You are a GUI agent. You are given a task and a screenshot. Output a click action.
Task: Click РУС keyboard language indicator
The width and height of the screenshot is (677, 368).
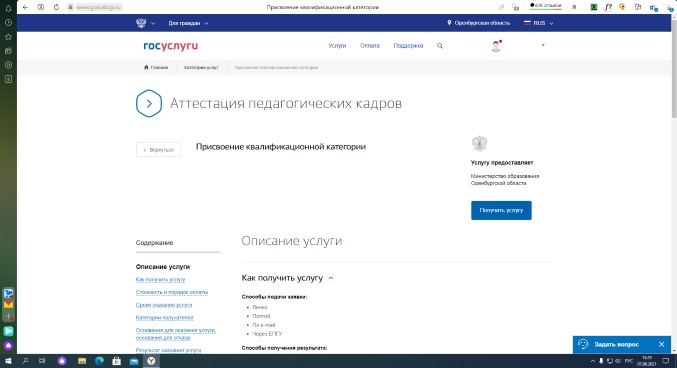click(629, 361)
